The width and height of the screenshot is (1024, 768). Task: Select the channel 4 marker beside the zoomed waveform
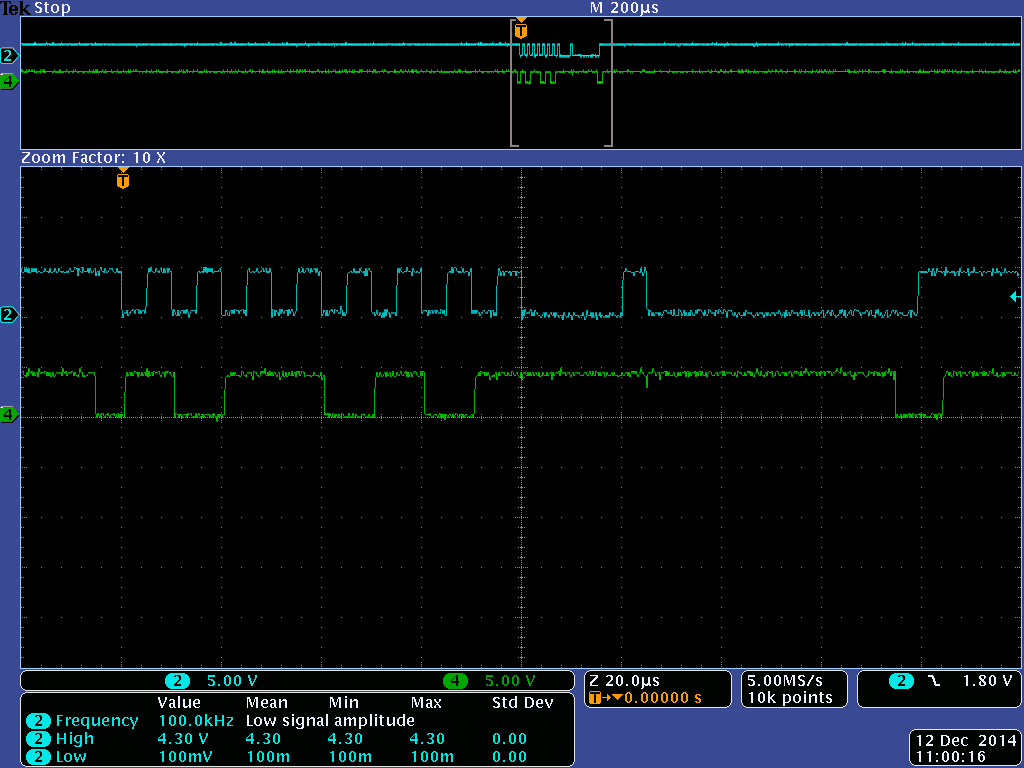(x=9, y=414)
